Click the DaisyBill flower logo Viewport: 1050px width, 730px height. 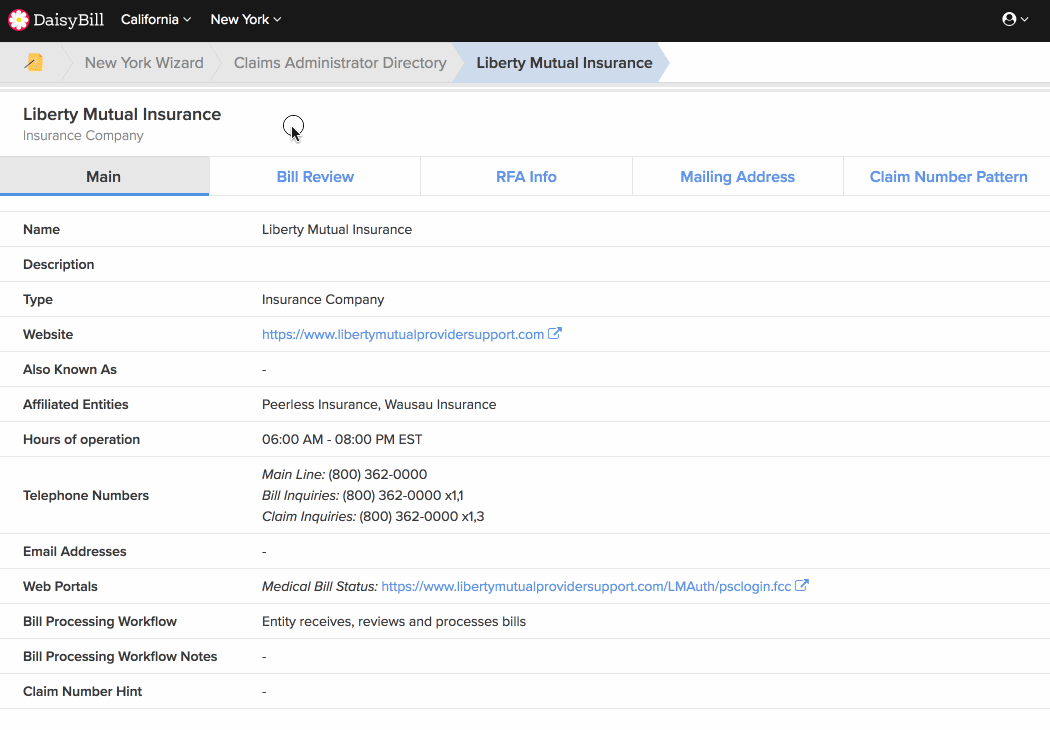click(x=19, y=20)
